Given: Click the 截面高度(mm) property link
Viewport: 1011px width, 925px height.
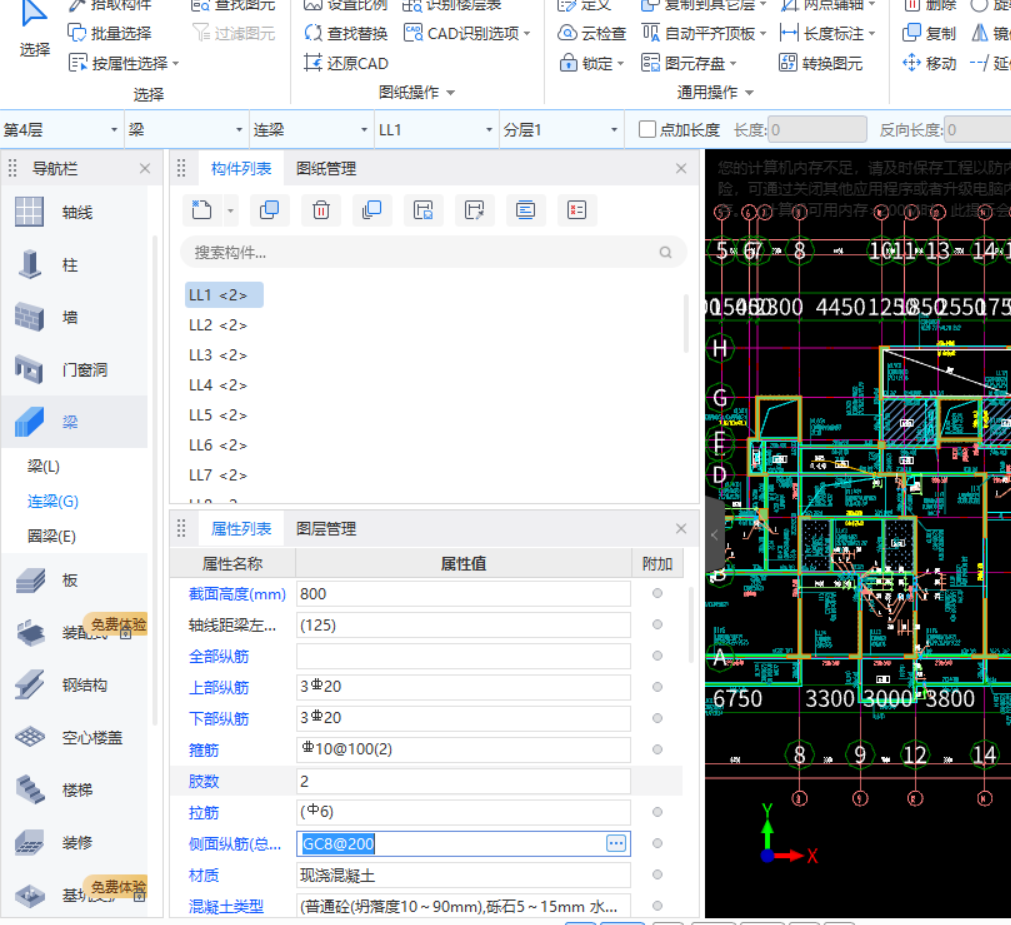Looking at the screenshot, I should 237,594.
